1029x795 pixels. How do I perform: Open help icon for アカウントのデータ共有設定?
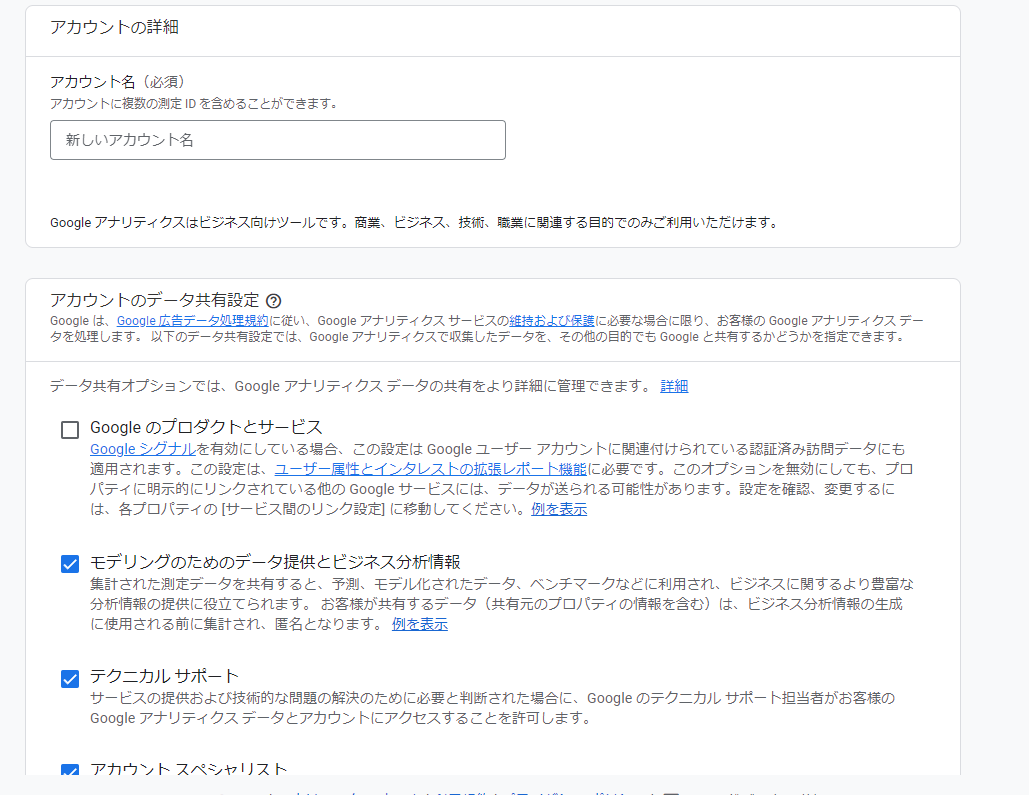click(x=273, y=298)
